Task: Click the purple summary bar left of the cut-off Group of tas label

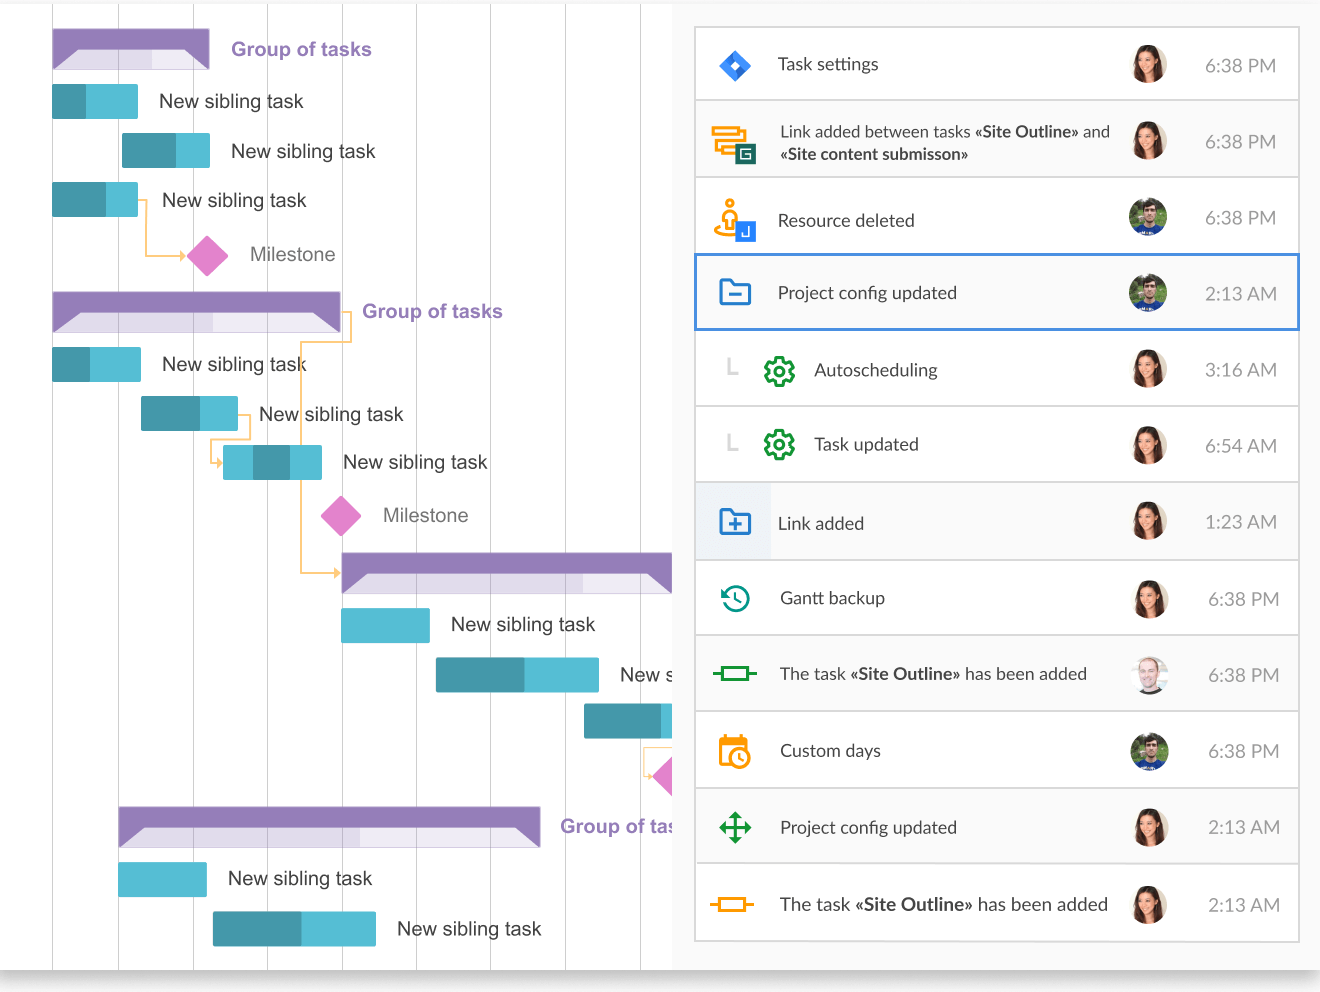Action: click(x=329, y=827)
